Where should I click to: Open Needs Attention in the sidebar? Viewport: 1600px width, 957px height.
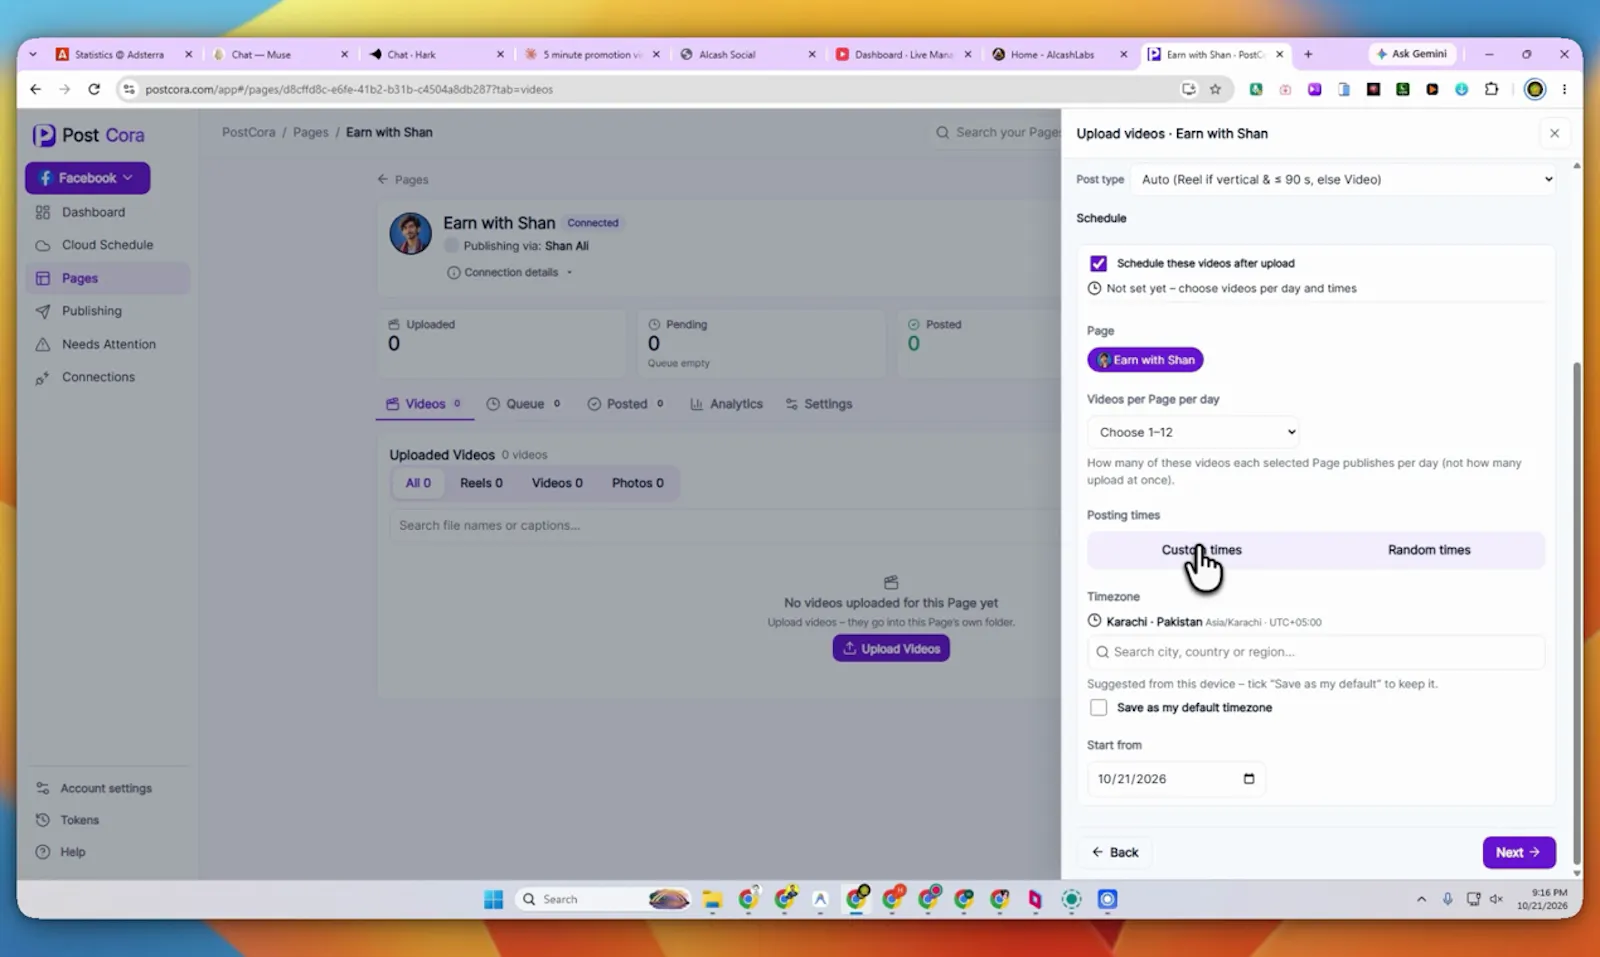coord(108,344)
